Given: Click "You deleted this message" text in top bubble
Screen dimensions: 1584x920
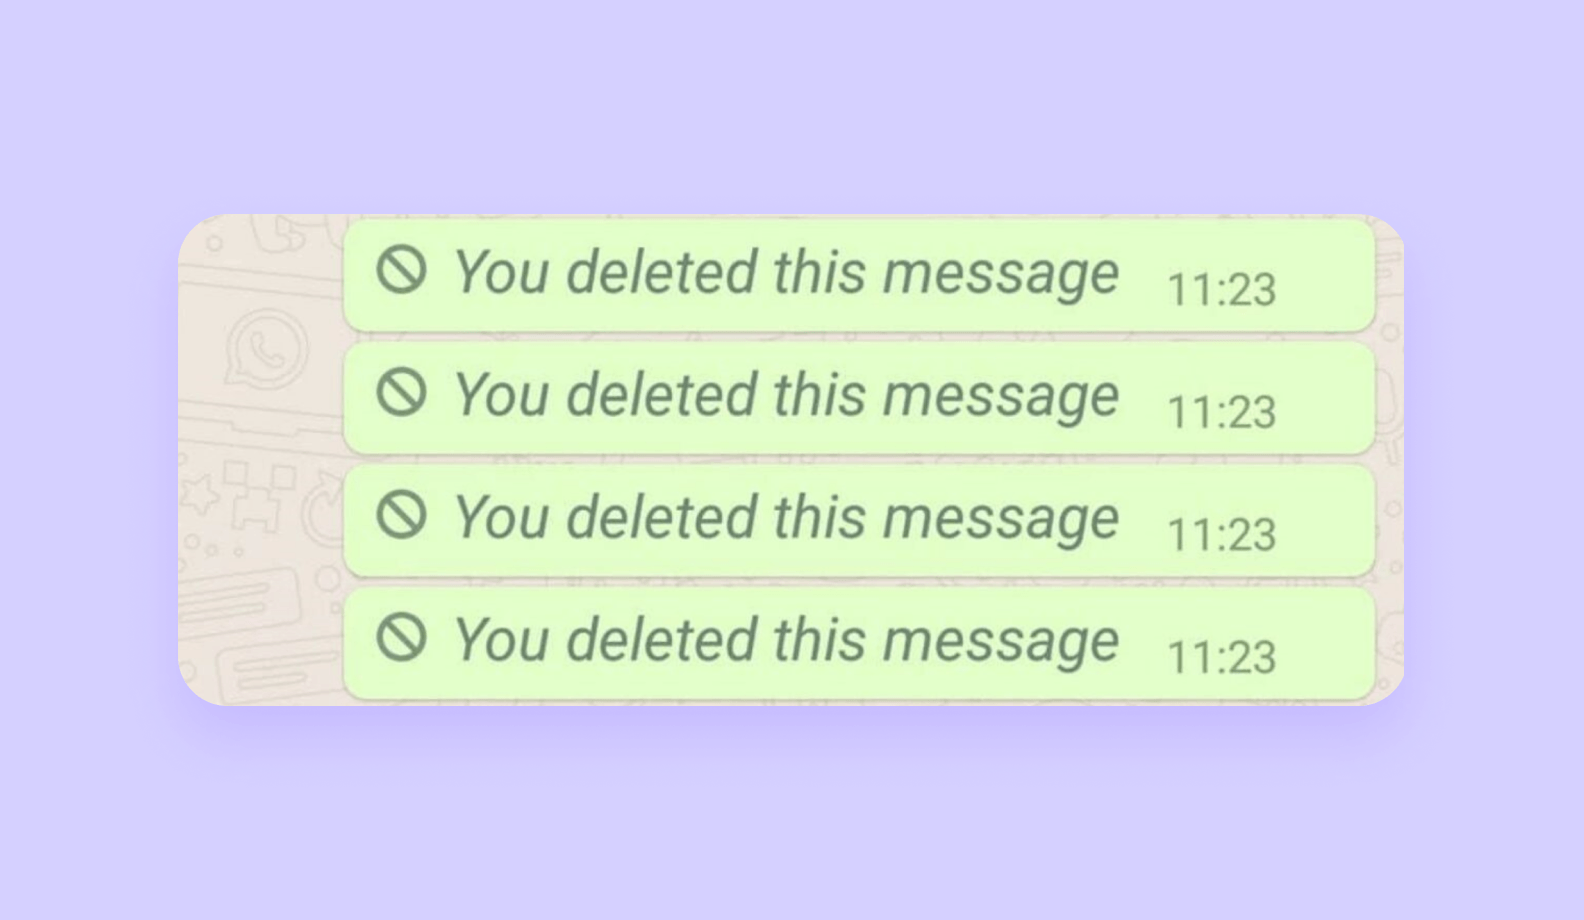Looking at the screenshot, I should click(x=787, y=273).
